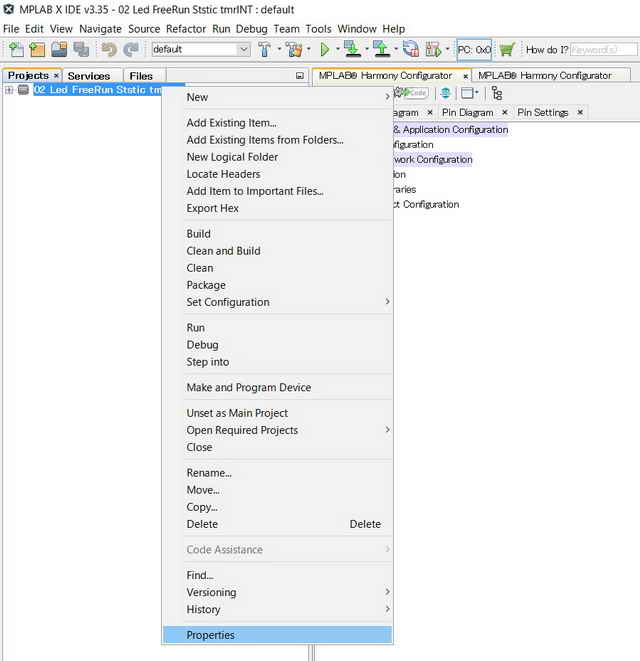Select Locate Headers menu entry

pos(278,174)
